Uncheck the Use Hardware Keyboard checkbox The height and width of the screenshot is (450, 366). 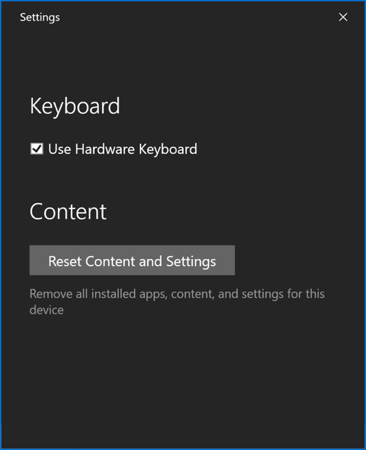click(x=37, y=149)
